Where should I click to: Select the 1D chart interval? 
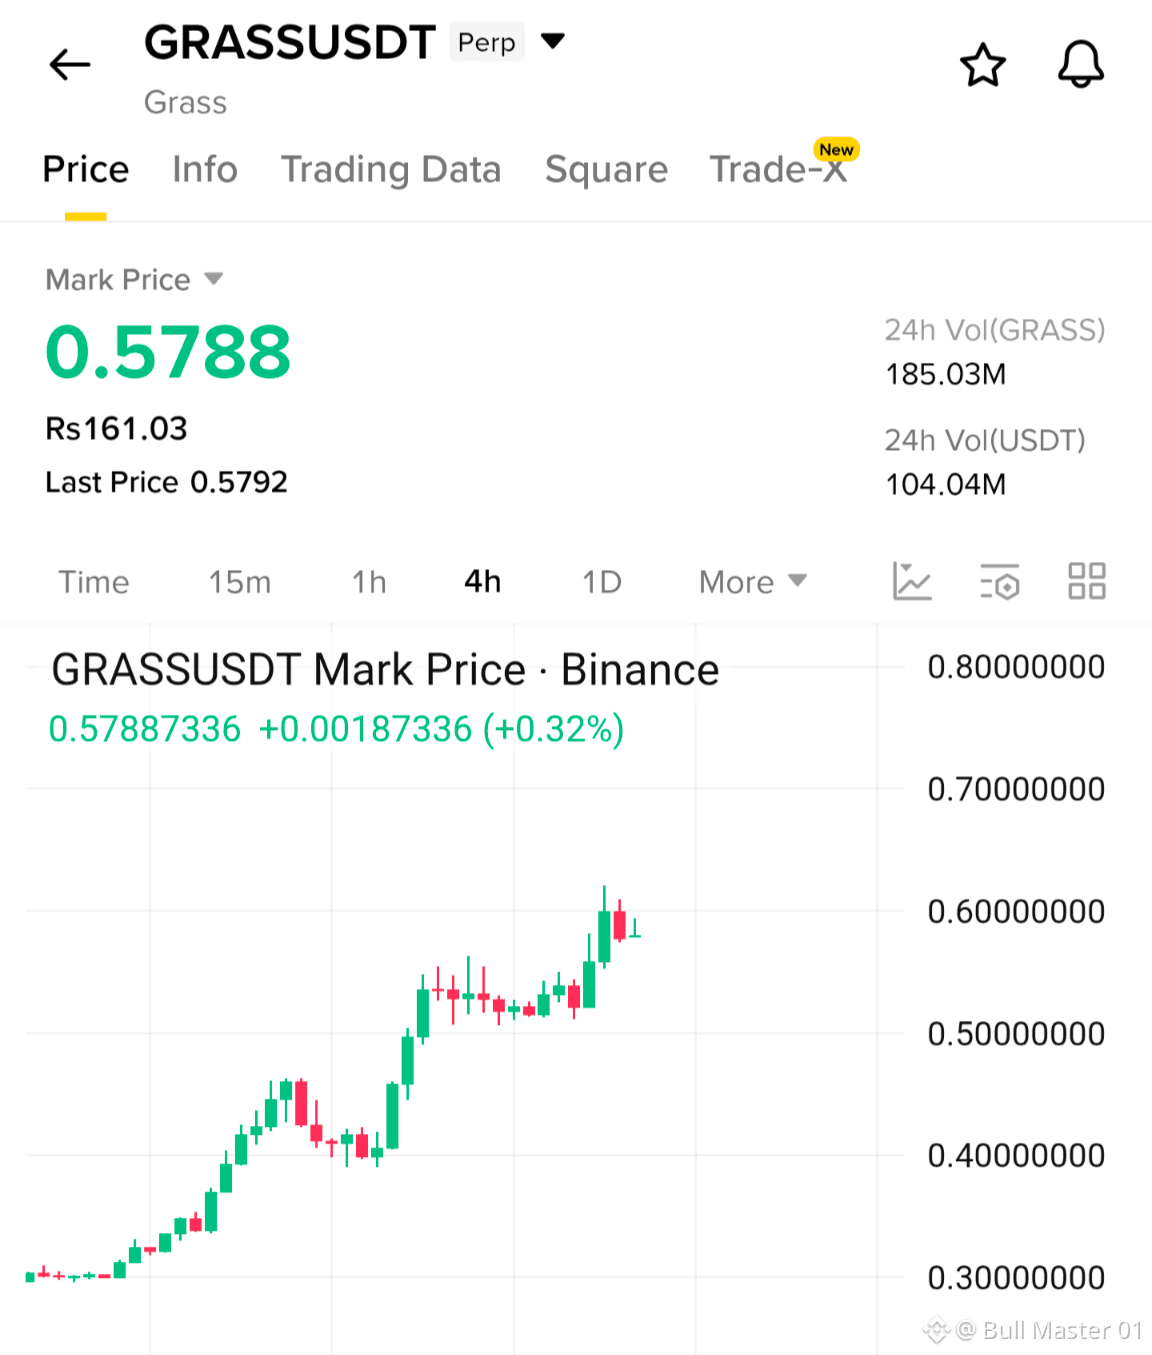click(602, 582)
